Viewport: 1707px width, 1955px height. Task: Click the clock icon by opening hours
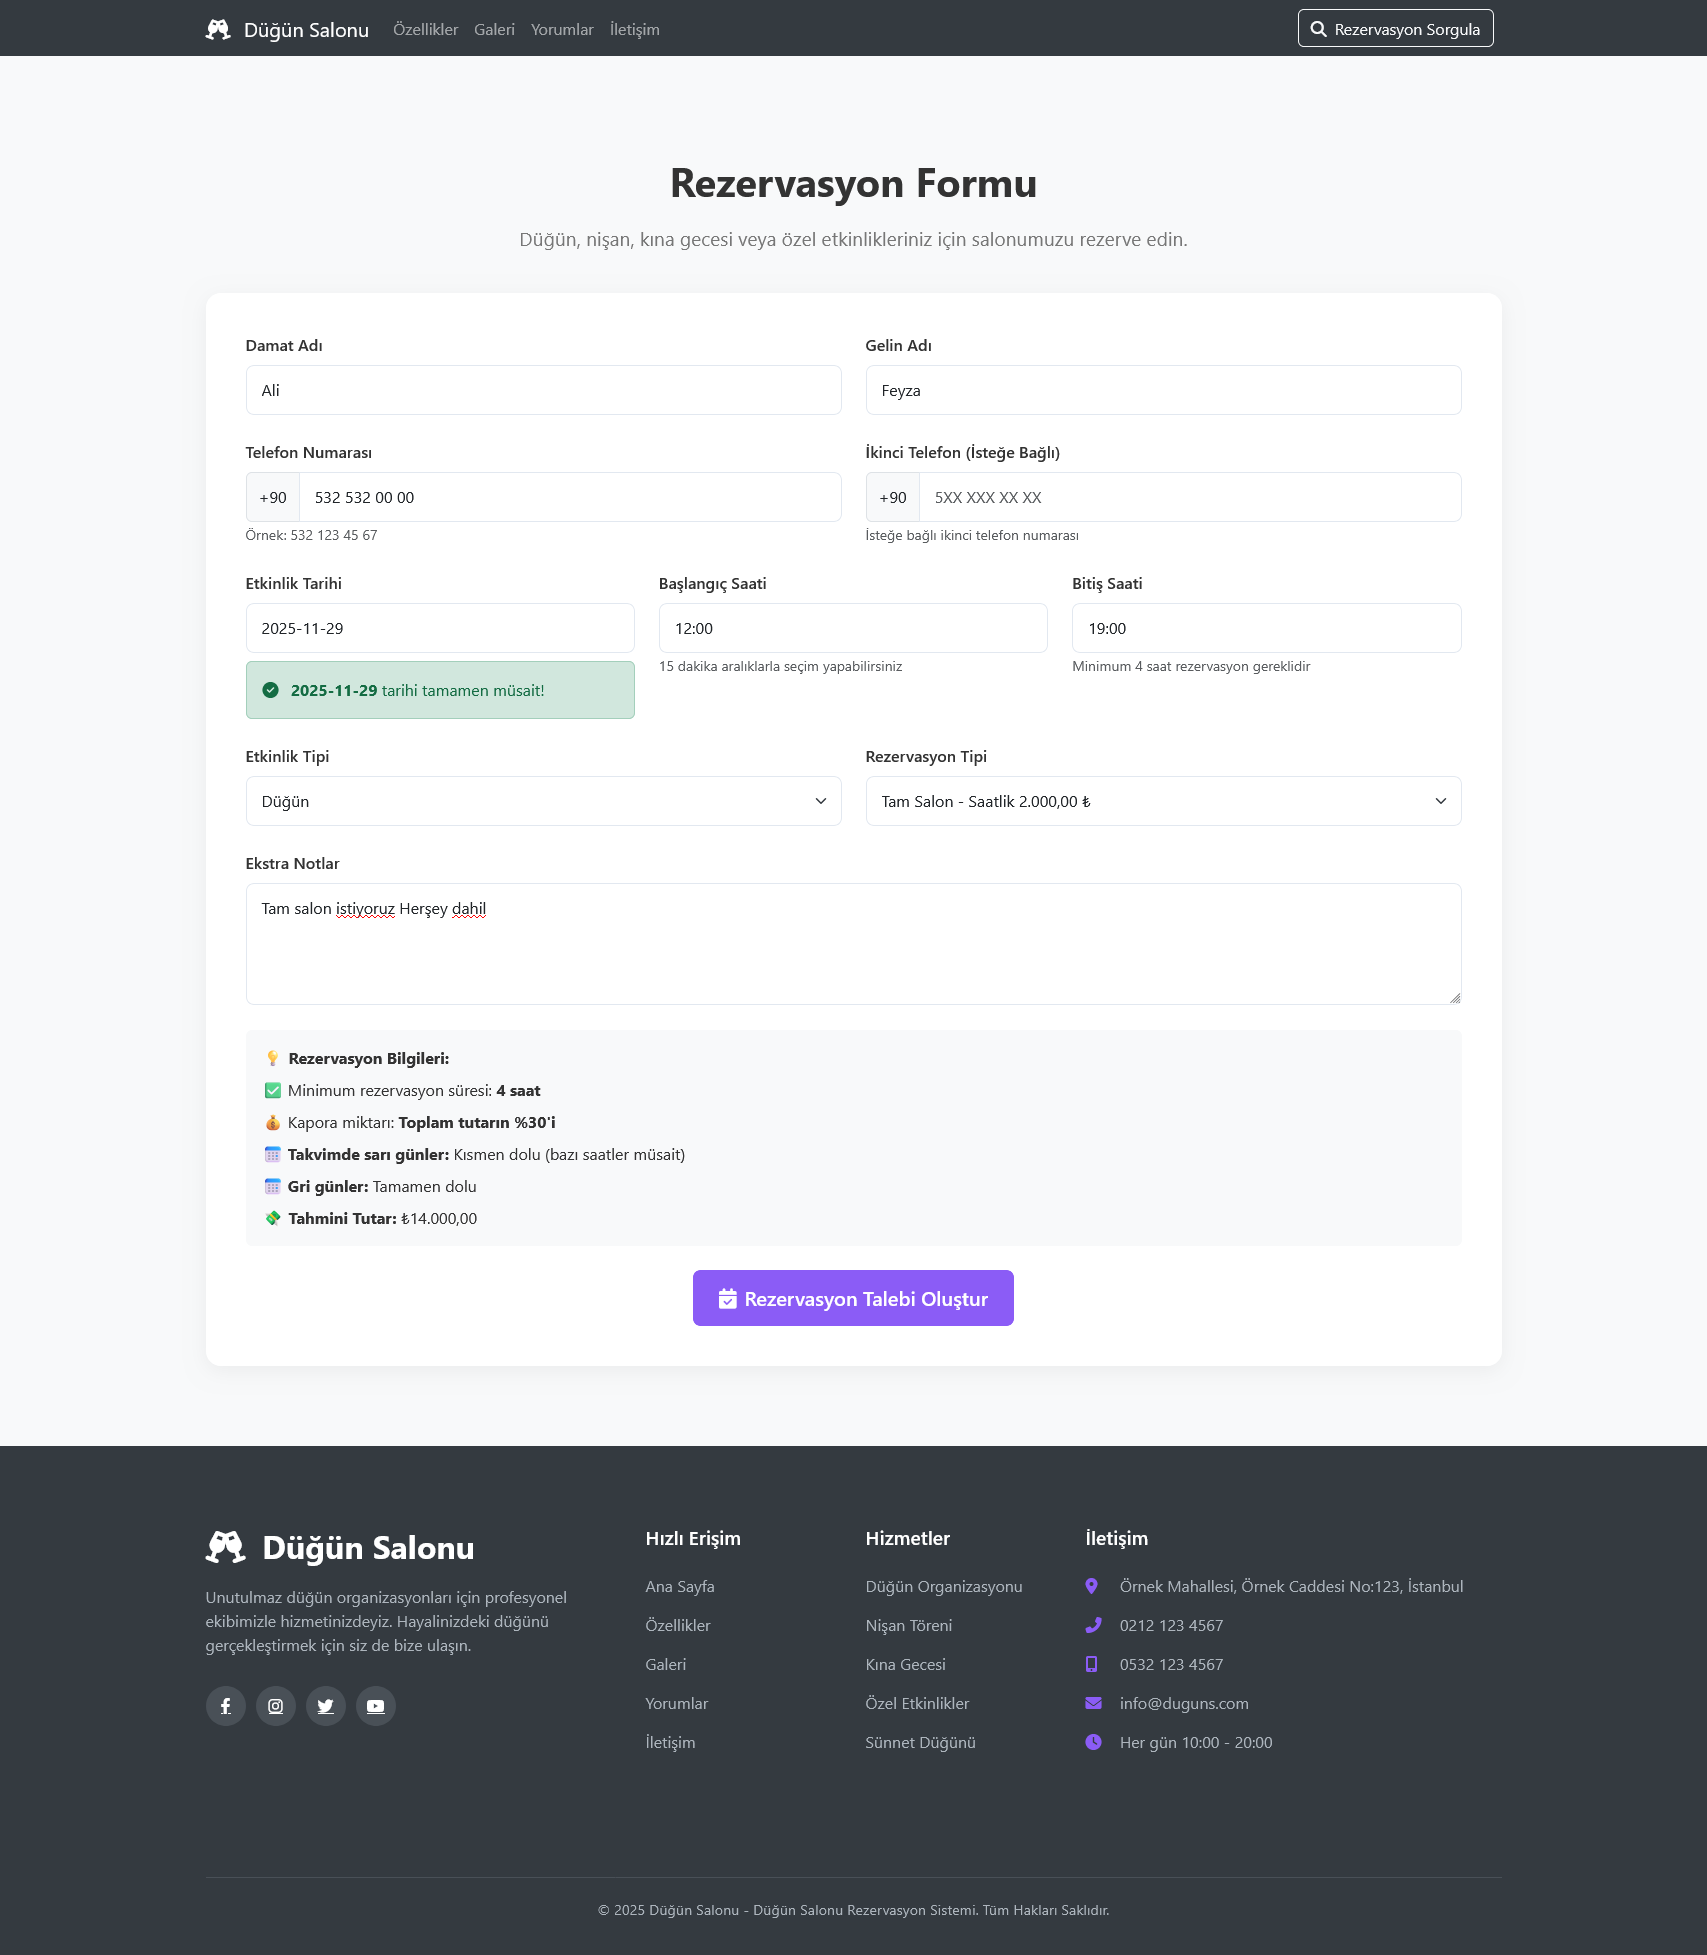[x=1093, y=1742]
